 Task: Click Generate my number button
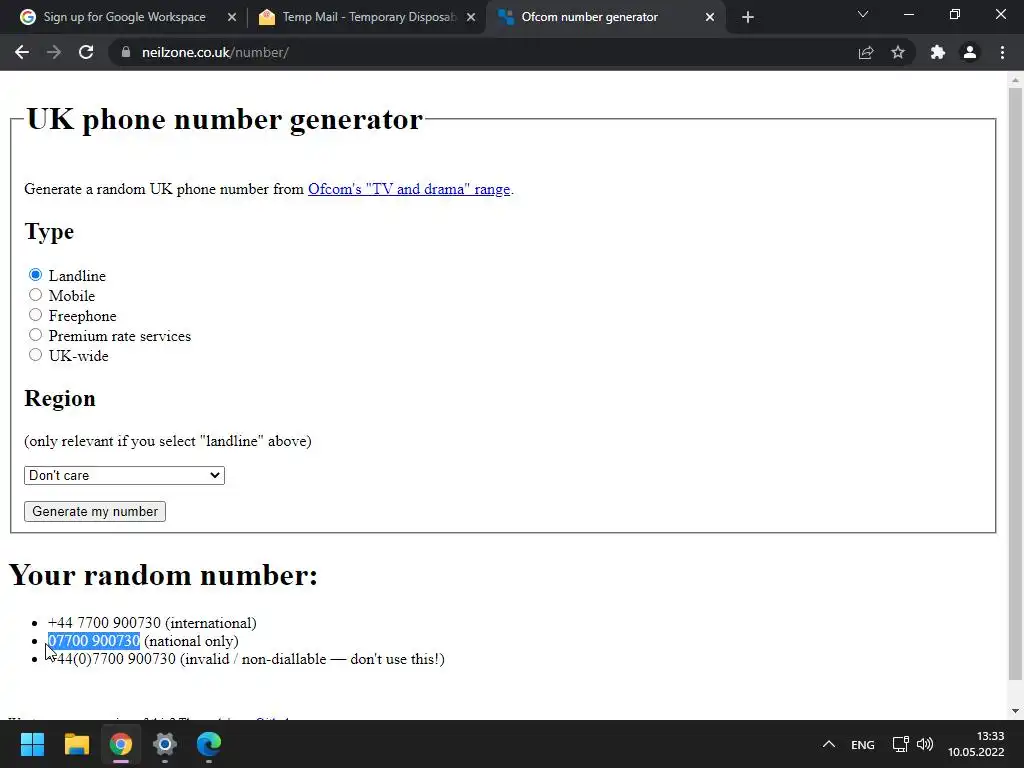coord(95,511)
